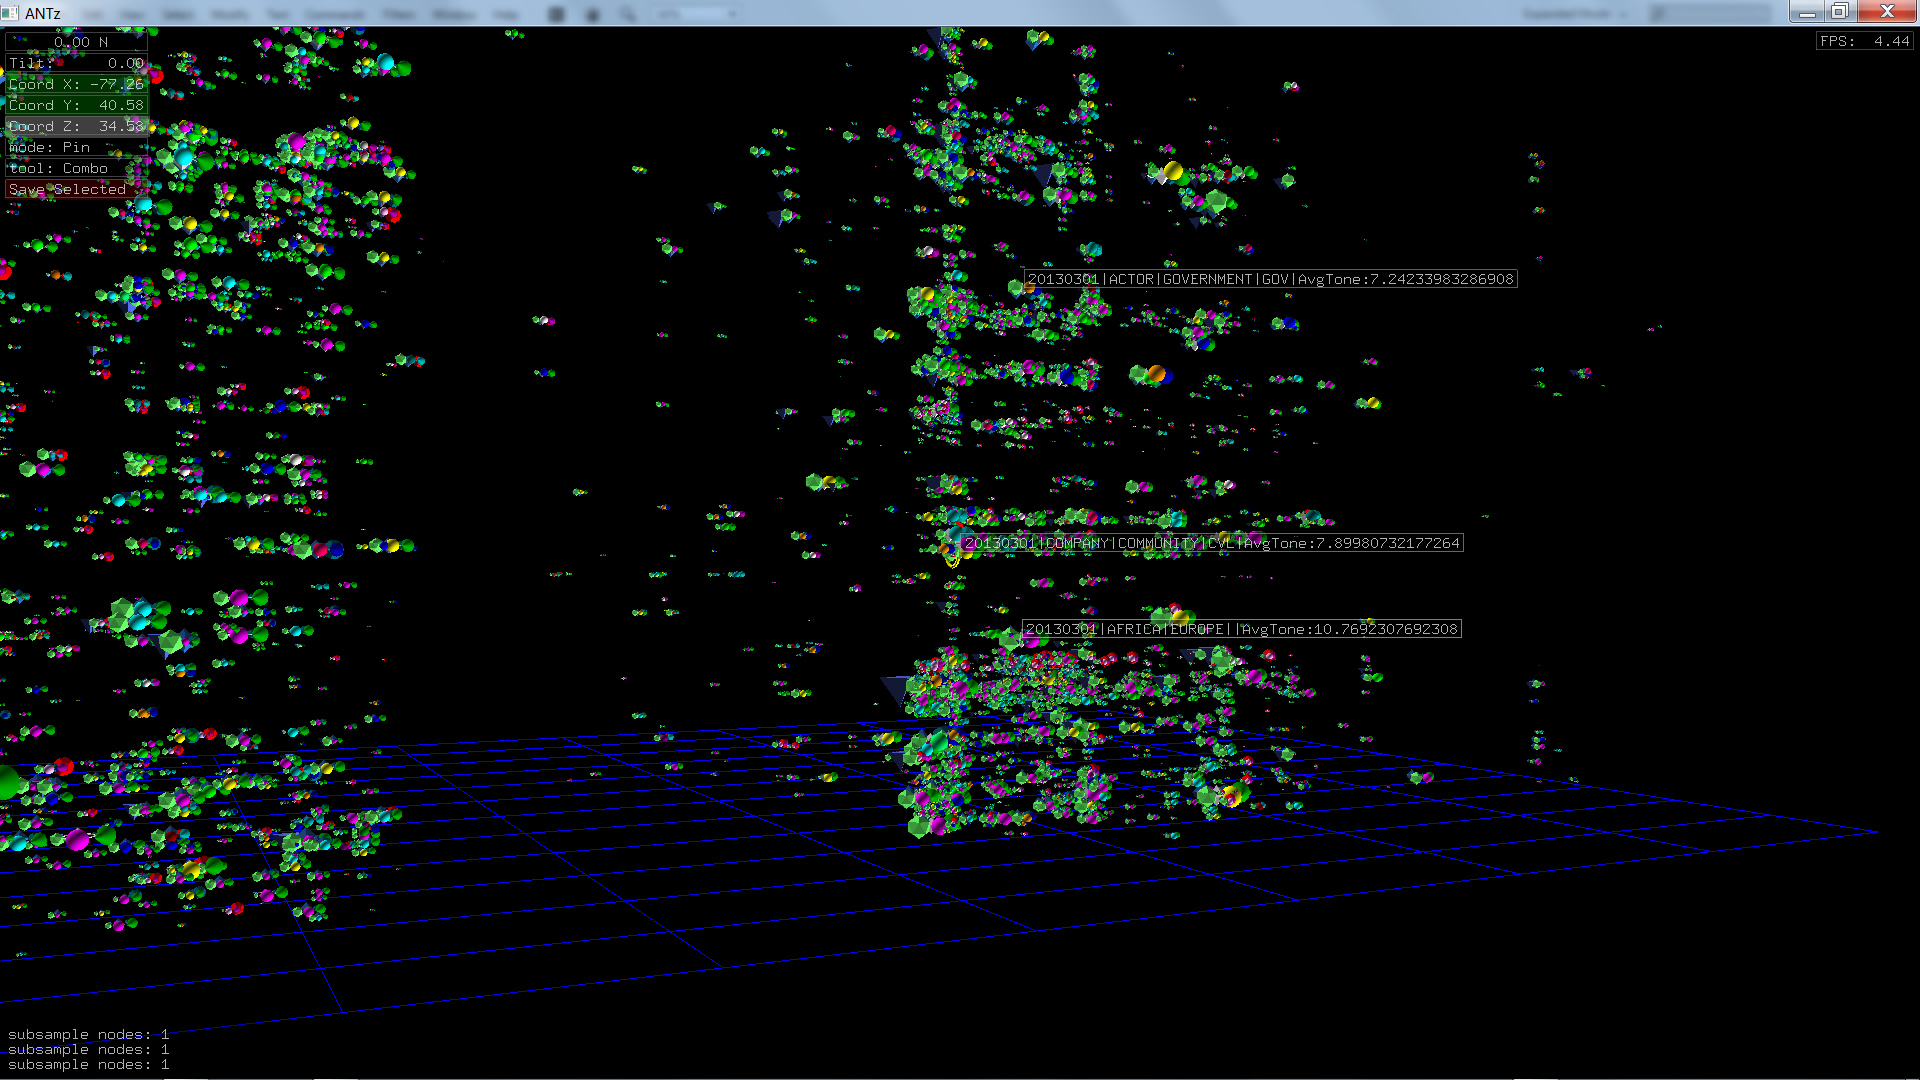
Task: Select the orange sphere node right of center
Action: 1157,374
